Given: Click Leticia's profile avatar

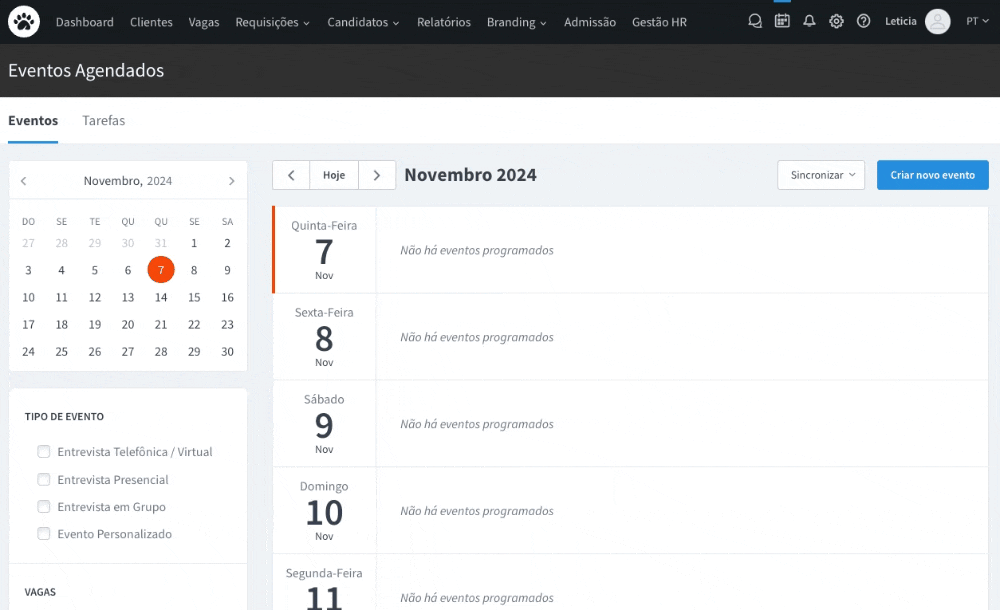Looking at the screenshot, I should [x=937, y=21].
